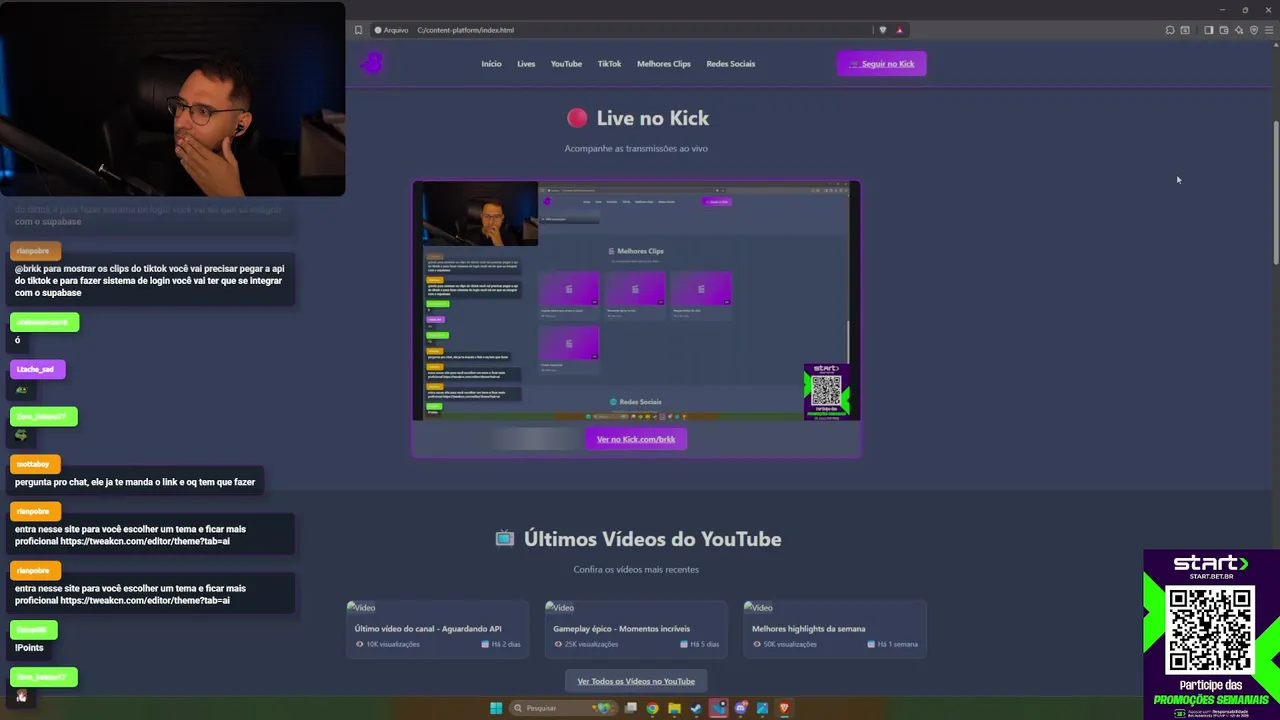This screenshot has width=1280, height=720.
Task: Click 'Há 5 dias' text
Action: click(x=705, y=644)
